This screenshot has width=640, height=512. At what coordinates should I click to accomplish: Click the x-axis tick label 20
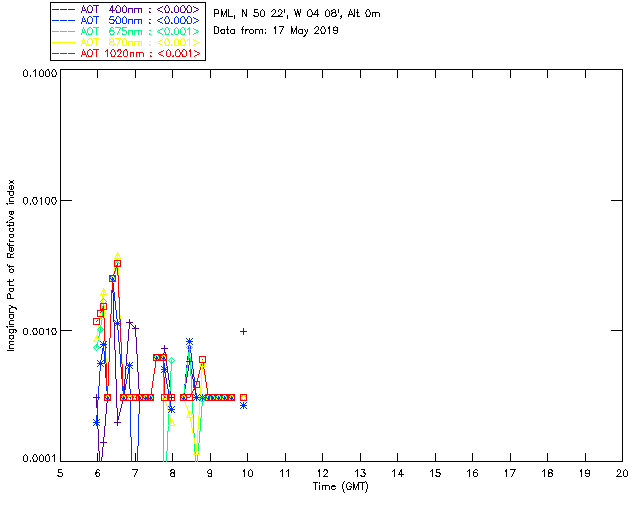tap(622, 473)
